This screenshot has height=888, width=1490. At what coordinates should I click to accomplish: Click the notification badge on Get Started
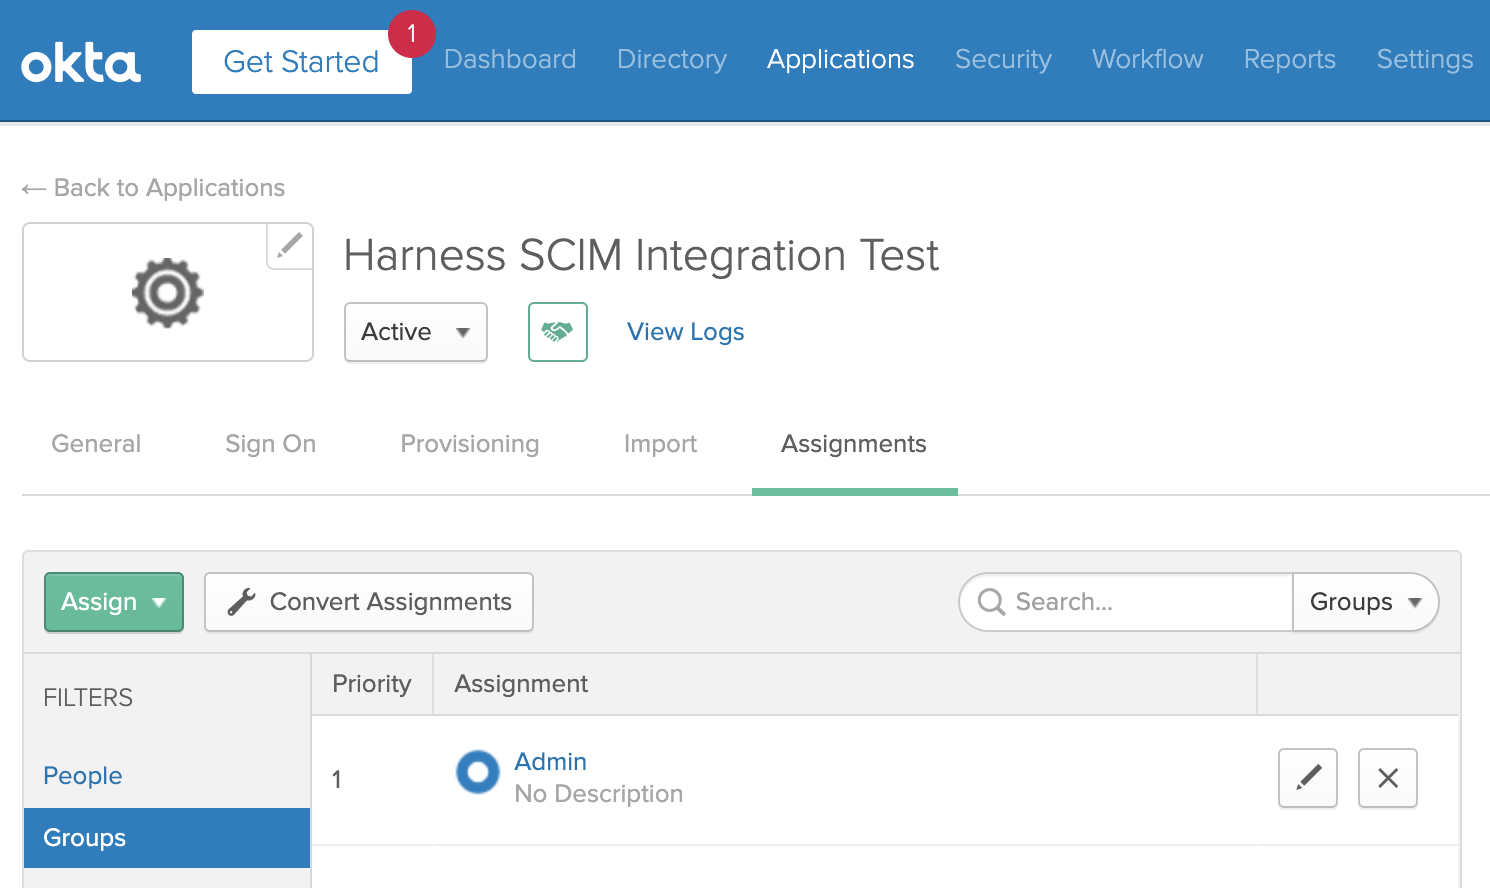pyautogui.click(x=411, y=33)
